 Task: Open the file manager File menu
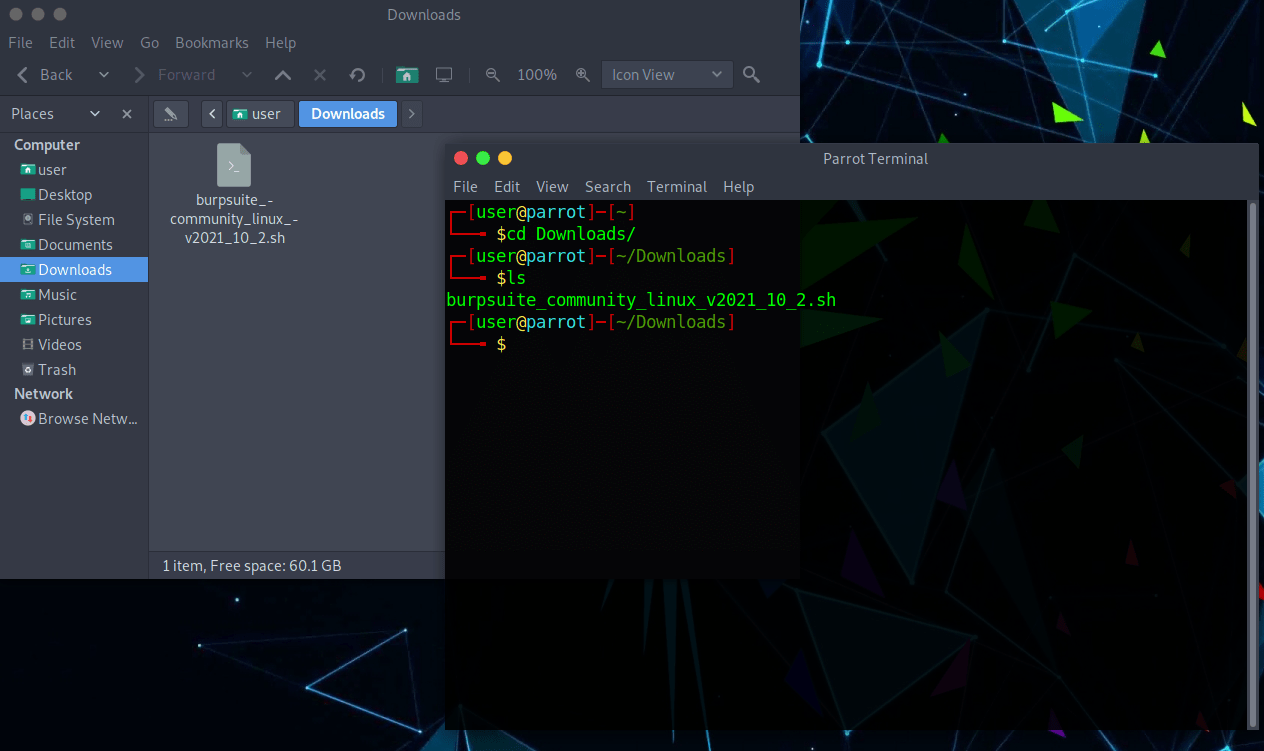pyautogui.click(x=20, y=43)
